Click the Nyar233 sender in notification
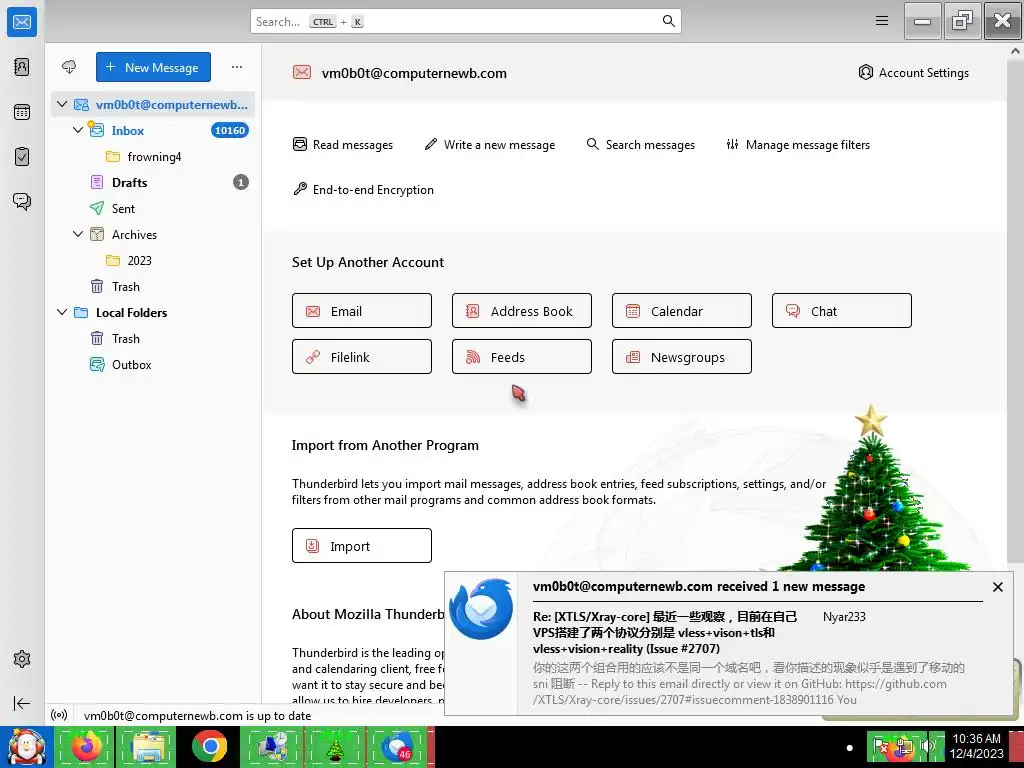 coord(844,616)
